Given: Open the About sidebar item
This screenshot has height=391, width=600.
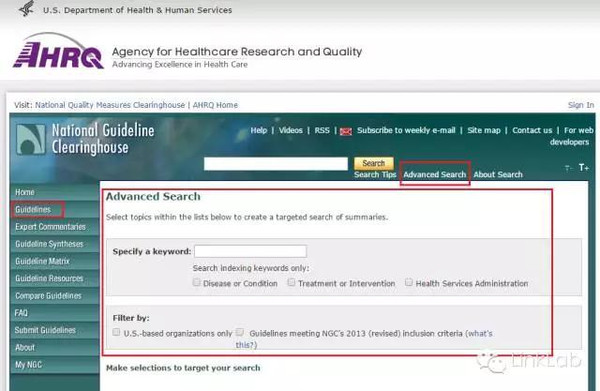Looking at the screenshot, I should 55,347.
